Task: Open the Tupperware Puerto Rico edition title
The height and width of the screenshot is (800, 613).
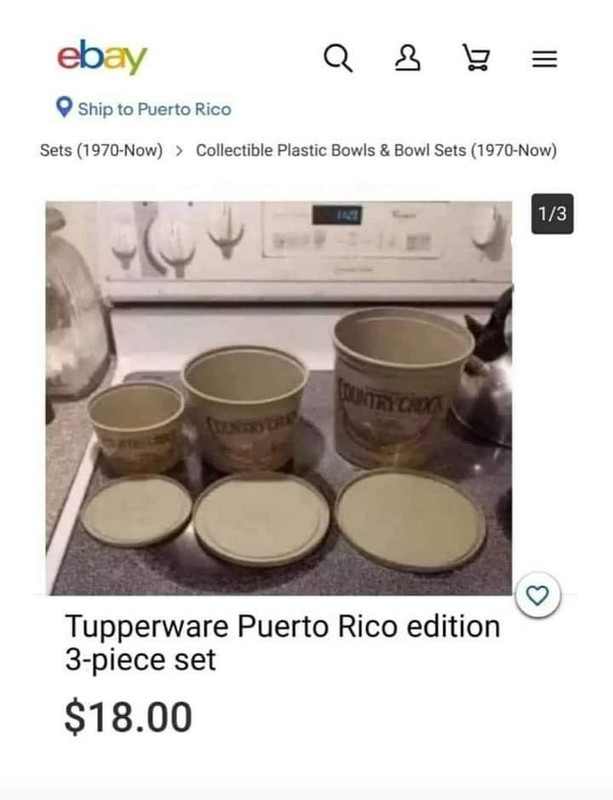Action: coord(282,643)
